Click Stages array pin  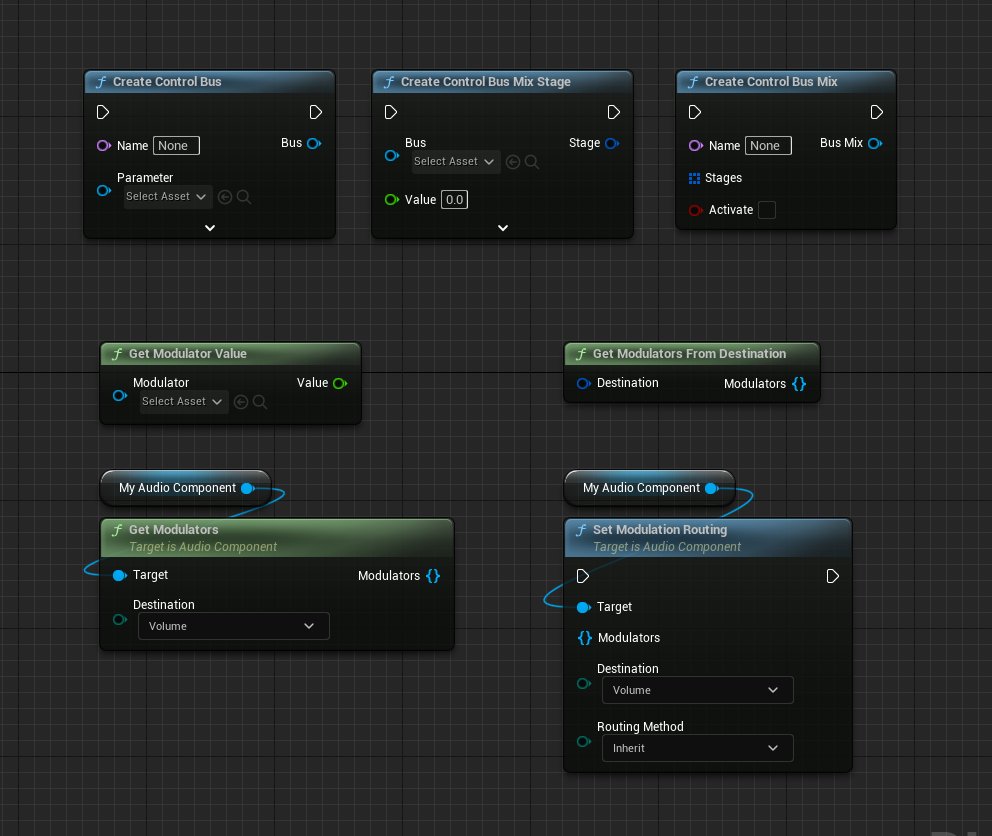(694, 178)
